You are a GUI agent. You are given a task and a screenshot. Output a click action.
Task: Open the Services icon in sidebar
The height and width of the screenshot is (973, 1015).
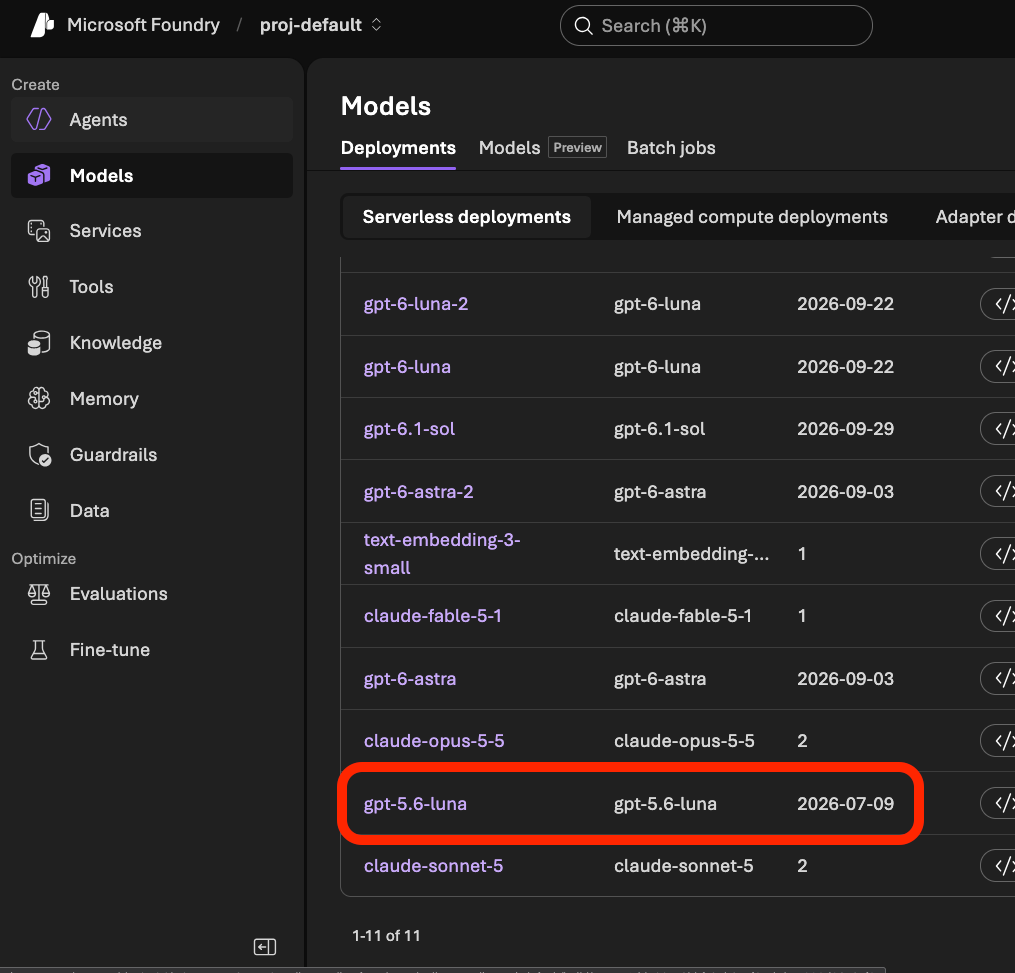coord(39,231)
